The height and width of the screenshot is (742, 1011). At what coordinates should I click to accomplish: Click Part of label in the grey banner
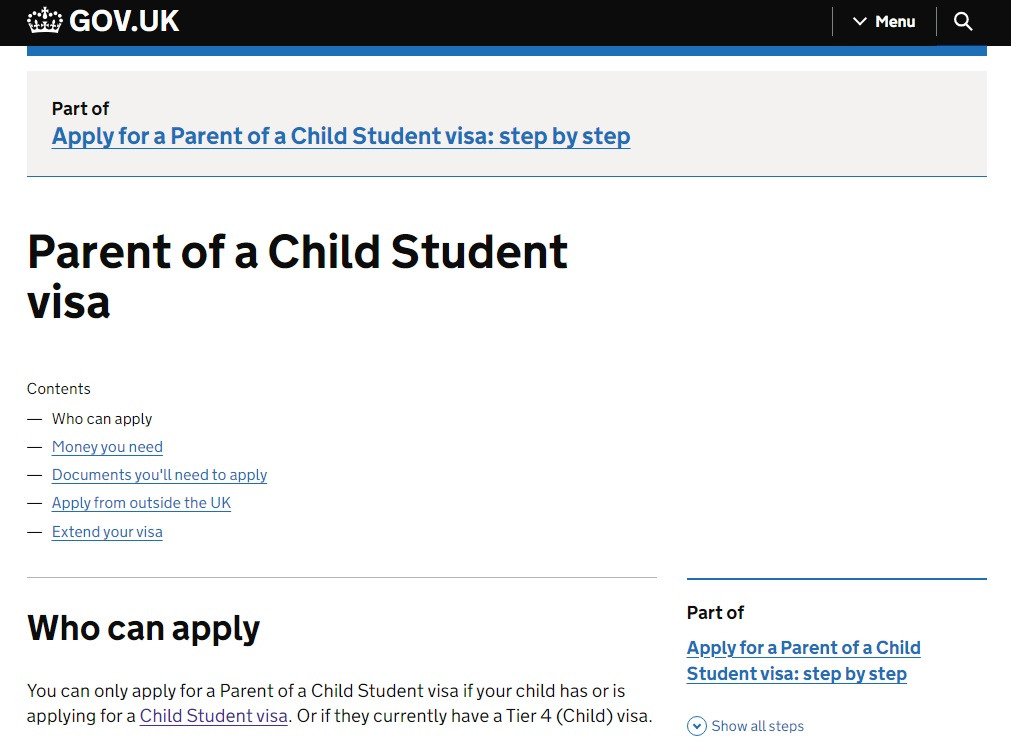tap(80, 108)
